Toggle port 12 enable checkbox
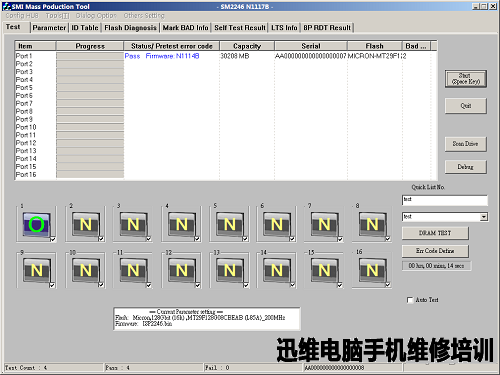Viewport: 500px width, 375px height. (x=198, y=285)
